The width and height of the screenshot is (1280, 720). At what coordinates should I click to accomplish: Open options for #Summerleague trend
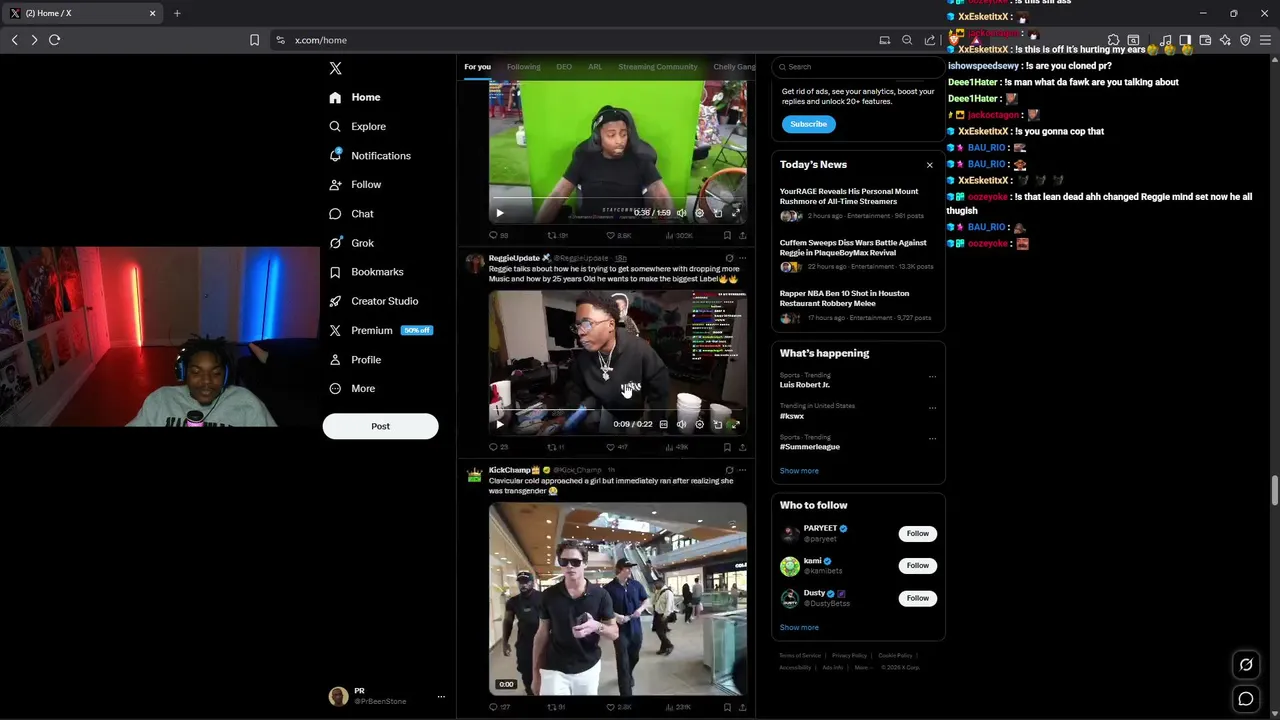(x=932, y=438)
